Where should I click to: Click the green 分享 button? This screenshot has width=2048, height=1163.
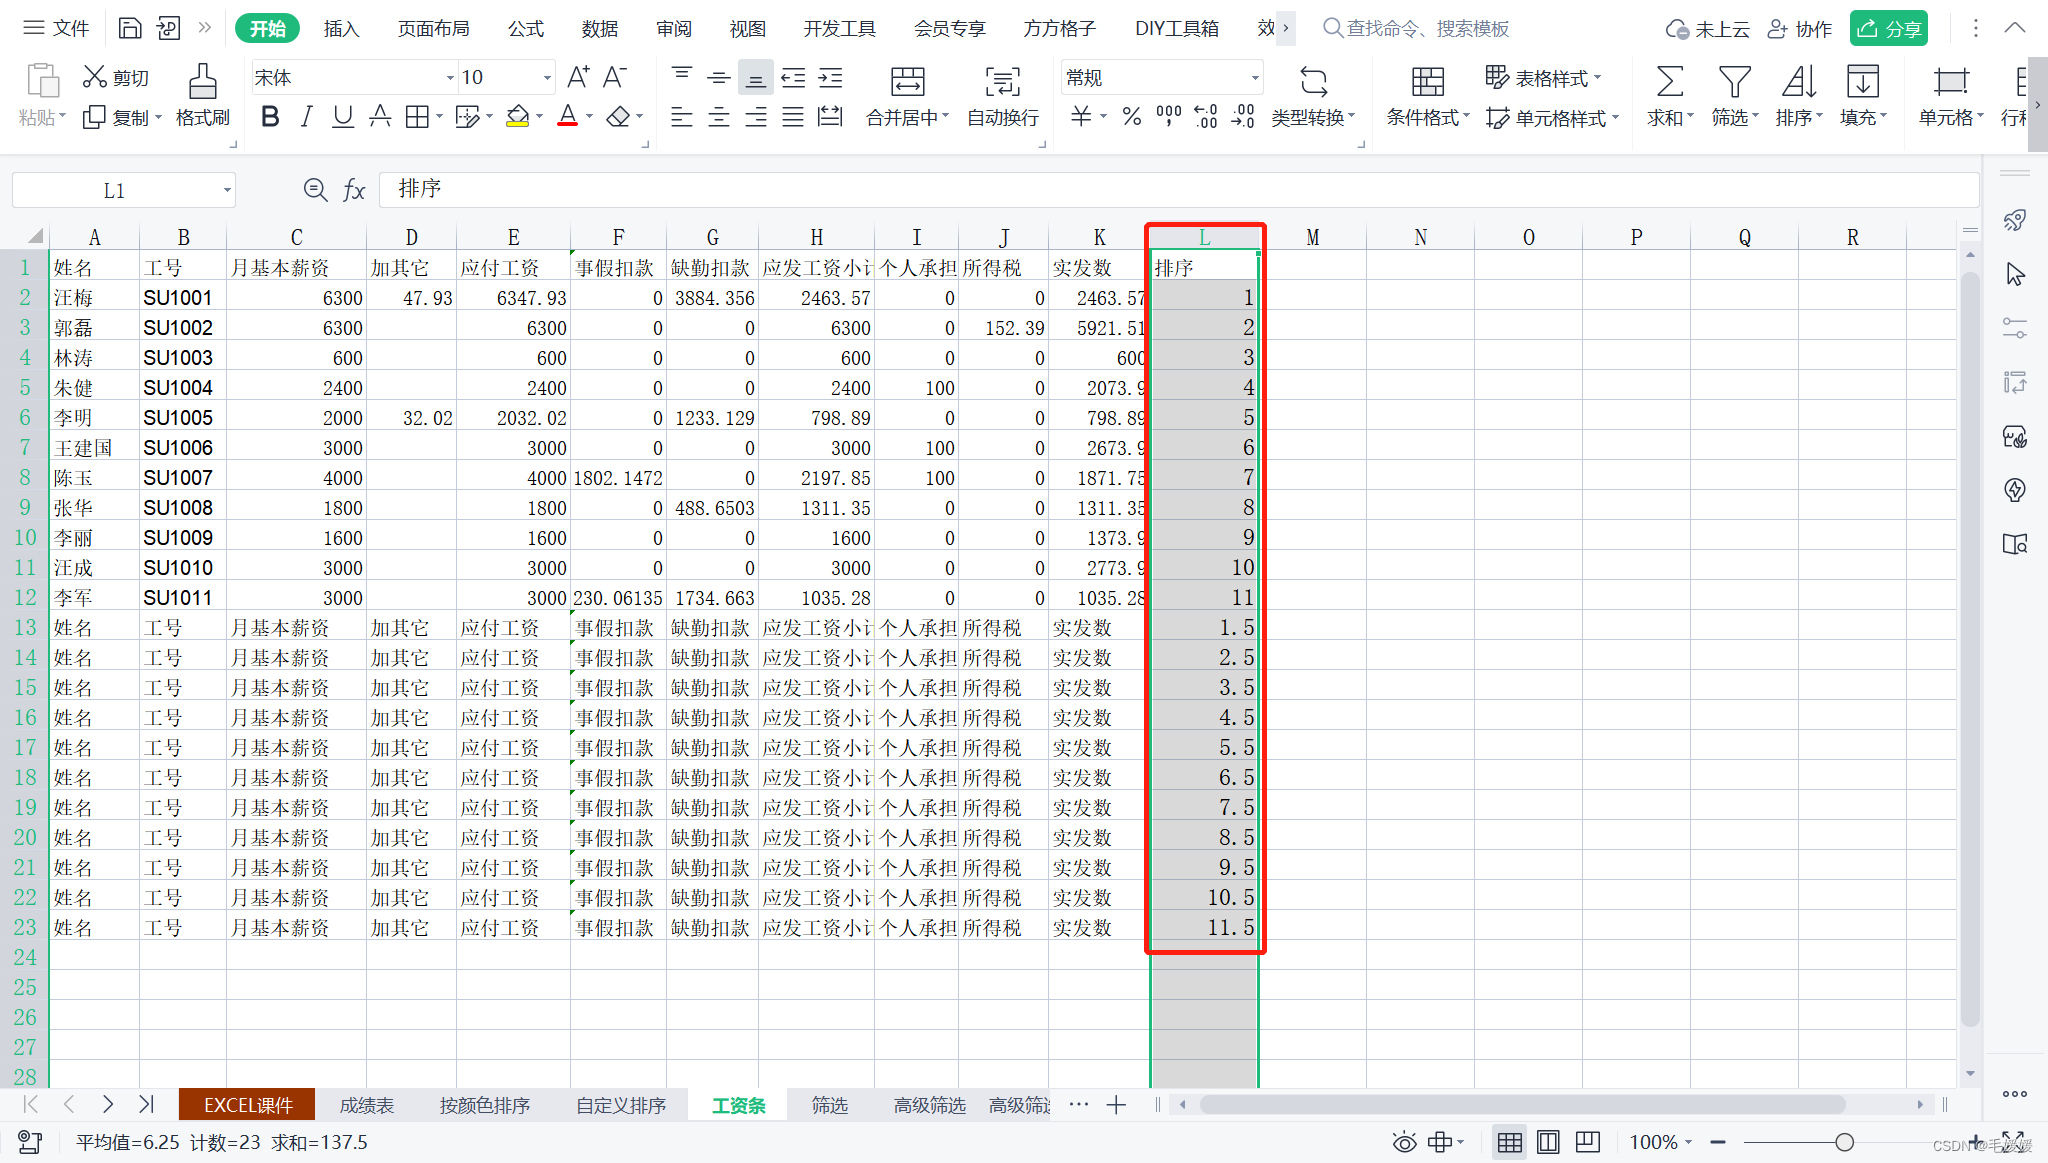click(x=1888, y=29)
